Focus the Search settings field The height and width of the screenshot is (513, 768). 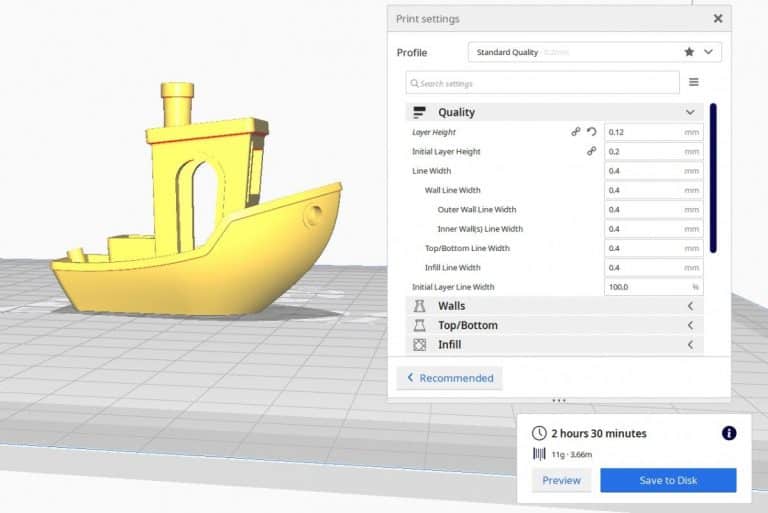542,83
